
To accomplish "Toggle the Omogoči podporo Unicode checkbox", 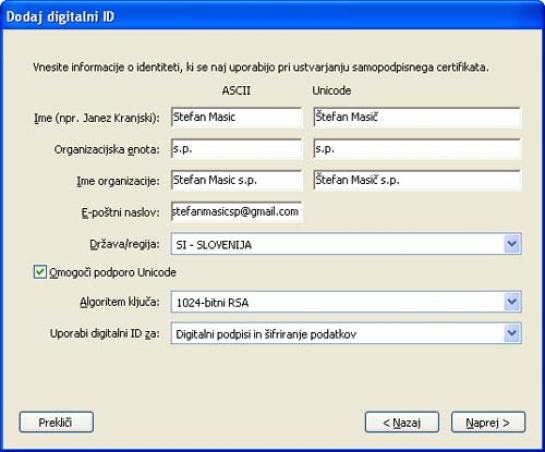I will pyautogui.click(x=40, y=272).
